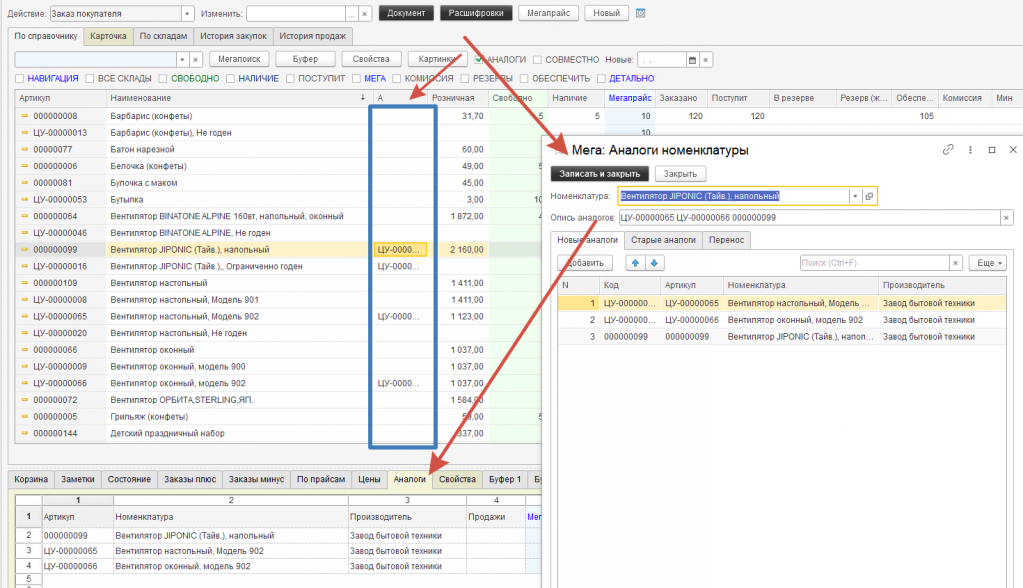Image resolution: width=1023 pixels, height=588 pixels.
Task: Click the 'Мегапоиск' button
Action: click(x=239, y=59)
